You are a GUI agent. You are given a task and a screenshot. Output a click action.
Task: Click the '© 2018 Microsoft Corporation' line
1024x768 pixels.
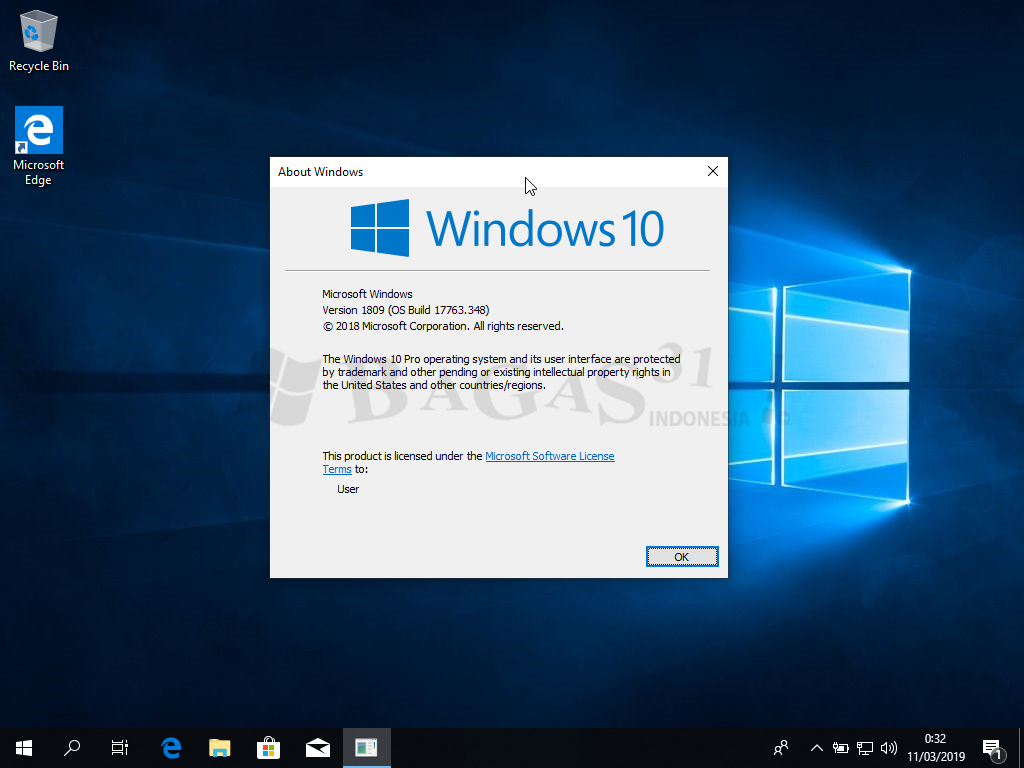click(x=443, y=326)
